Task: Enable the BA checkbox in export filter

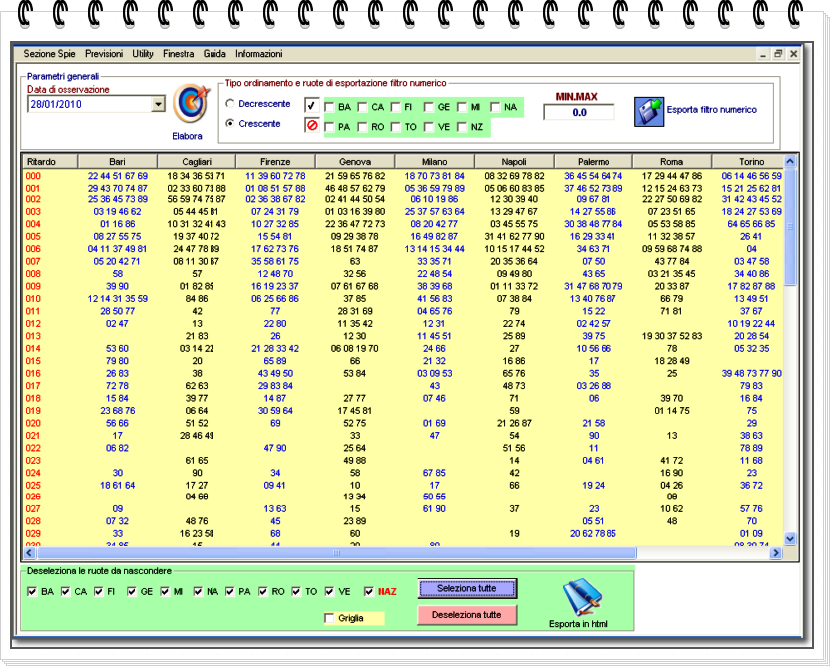Action: [x=329, y=107]
